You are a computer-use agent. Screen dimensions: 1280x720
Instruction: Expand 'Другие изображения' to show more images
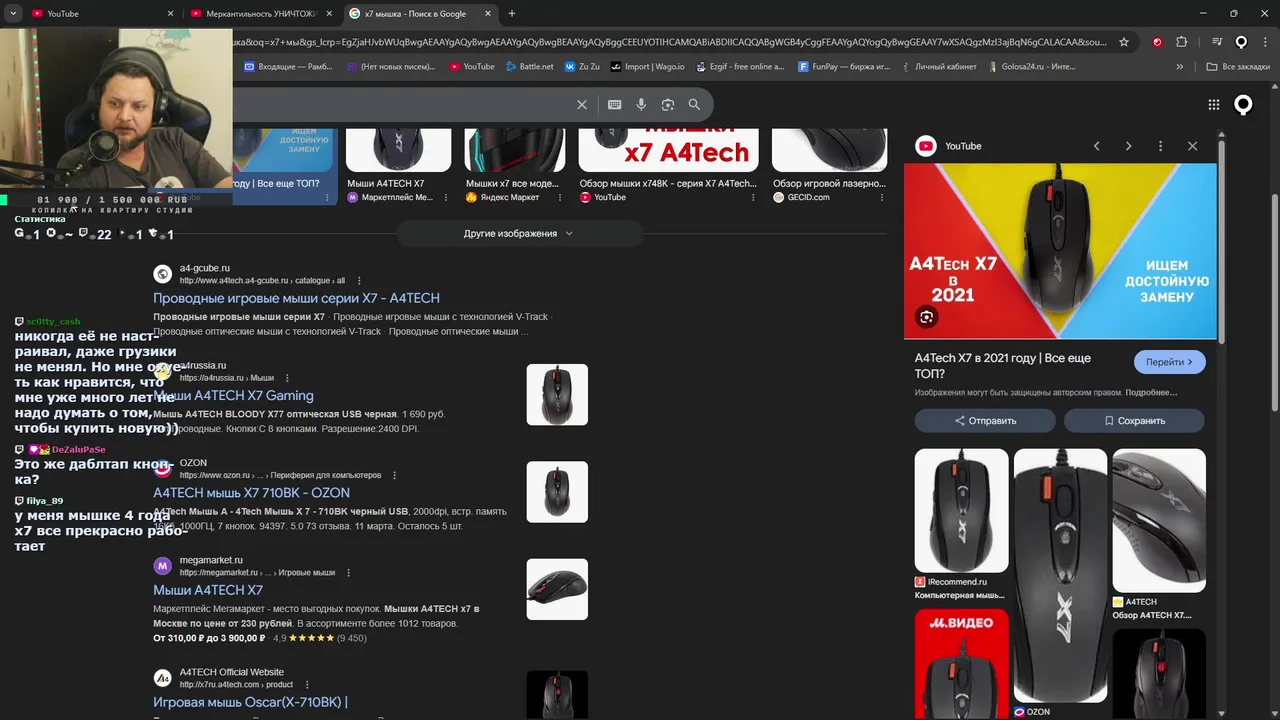coord(518,233)
